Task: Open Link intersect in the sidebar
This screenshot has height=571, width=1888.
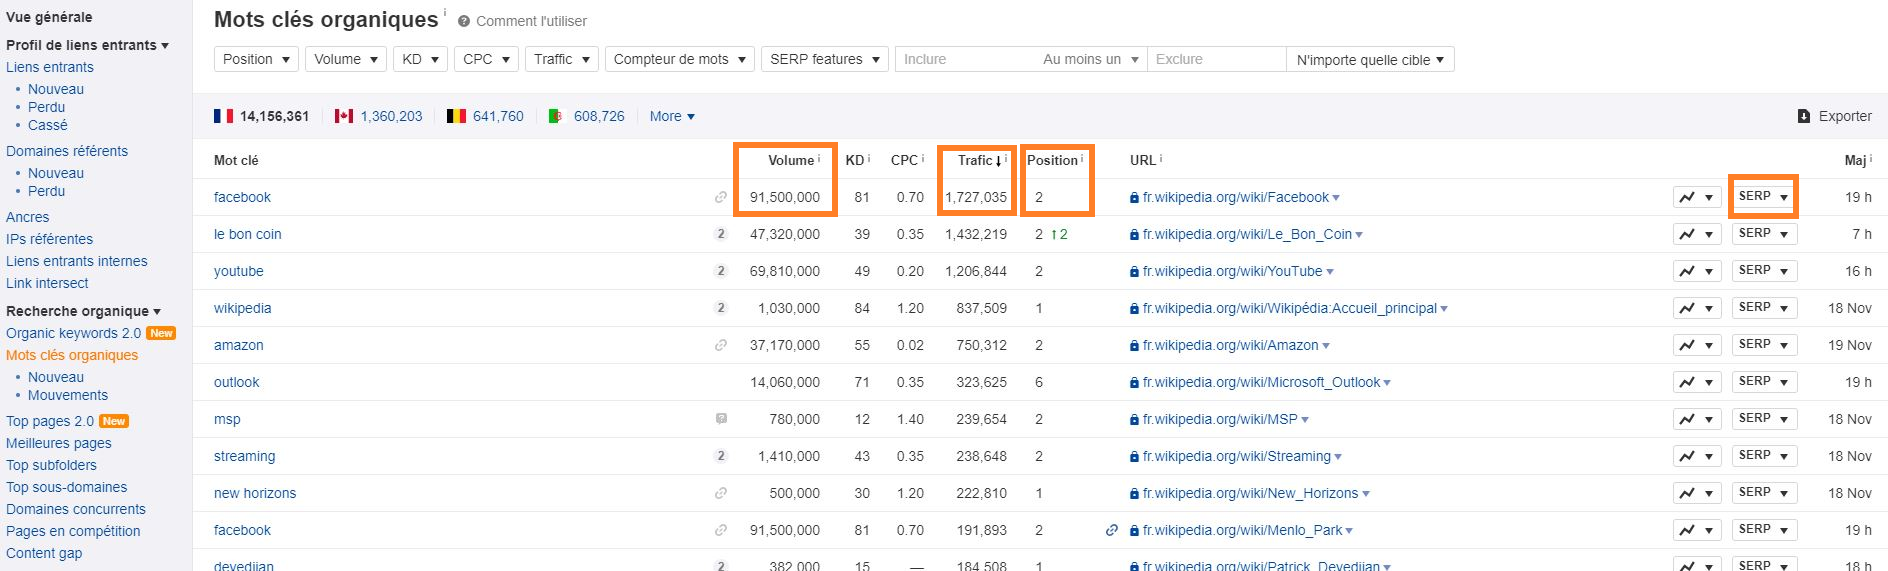Action: (47, 283)
